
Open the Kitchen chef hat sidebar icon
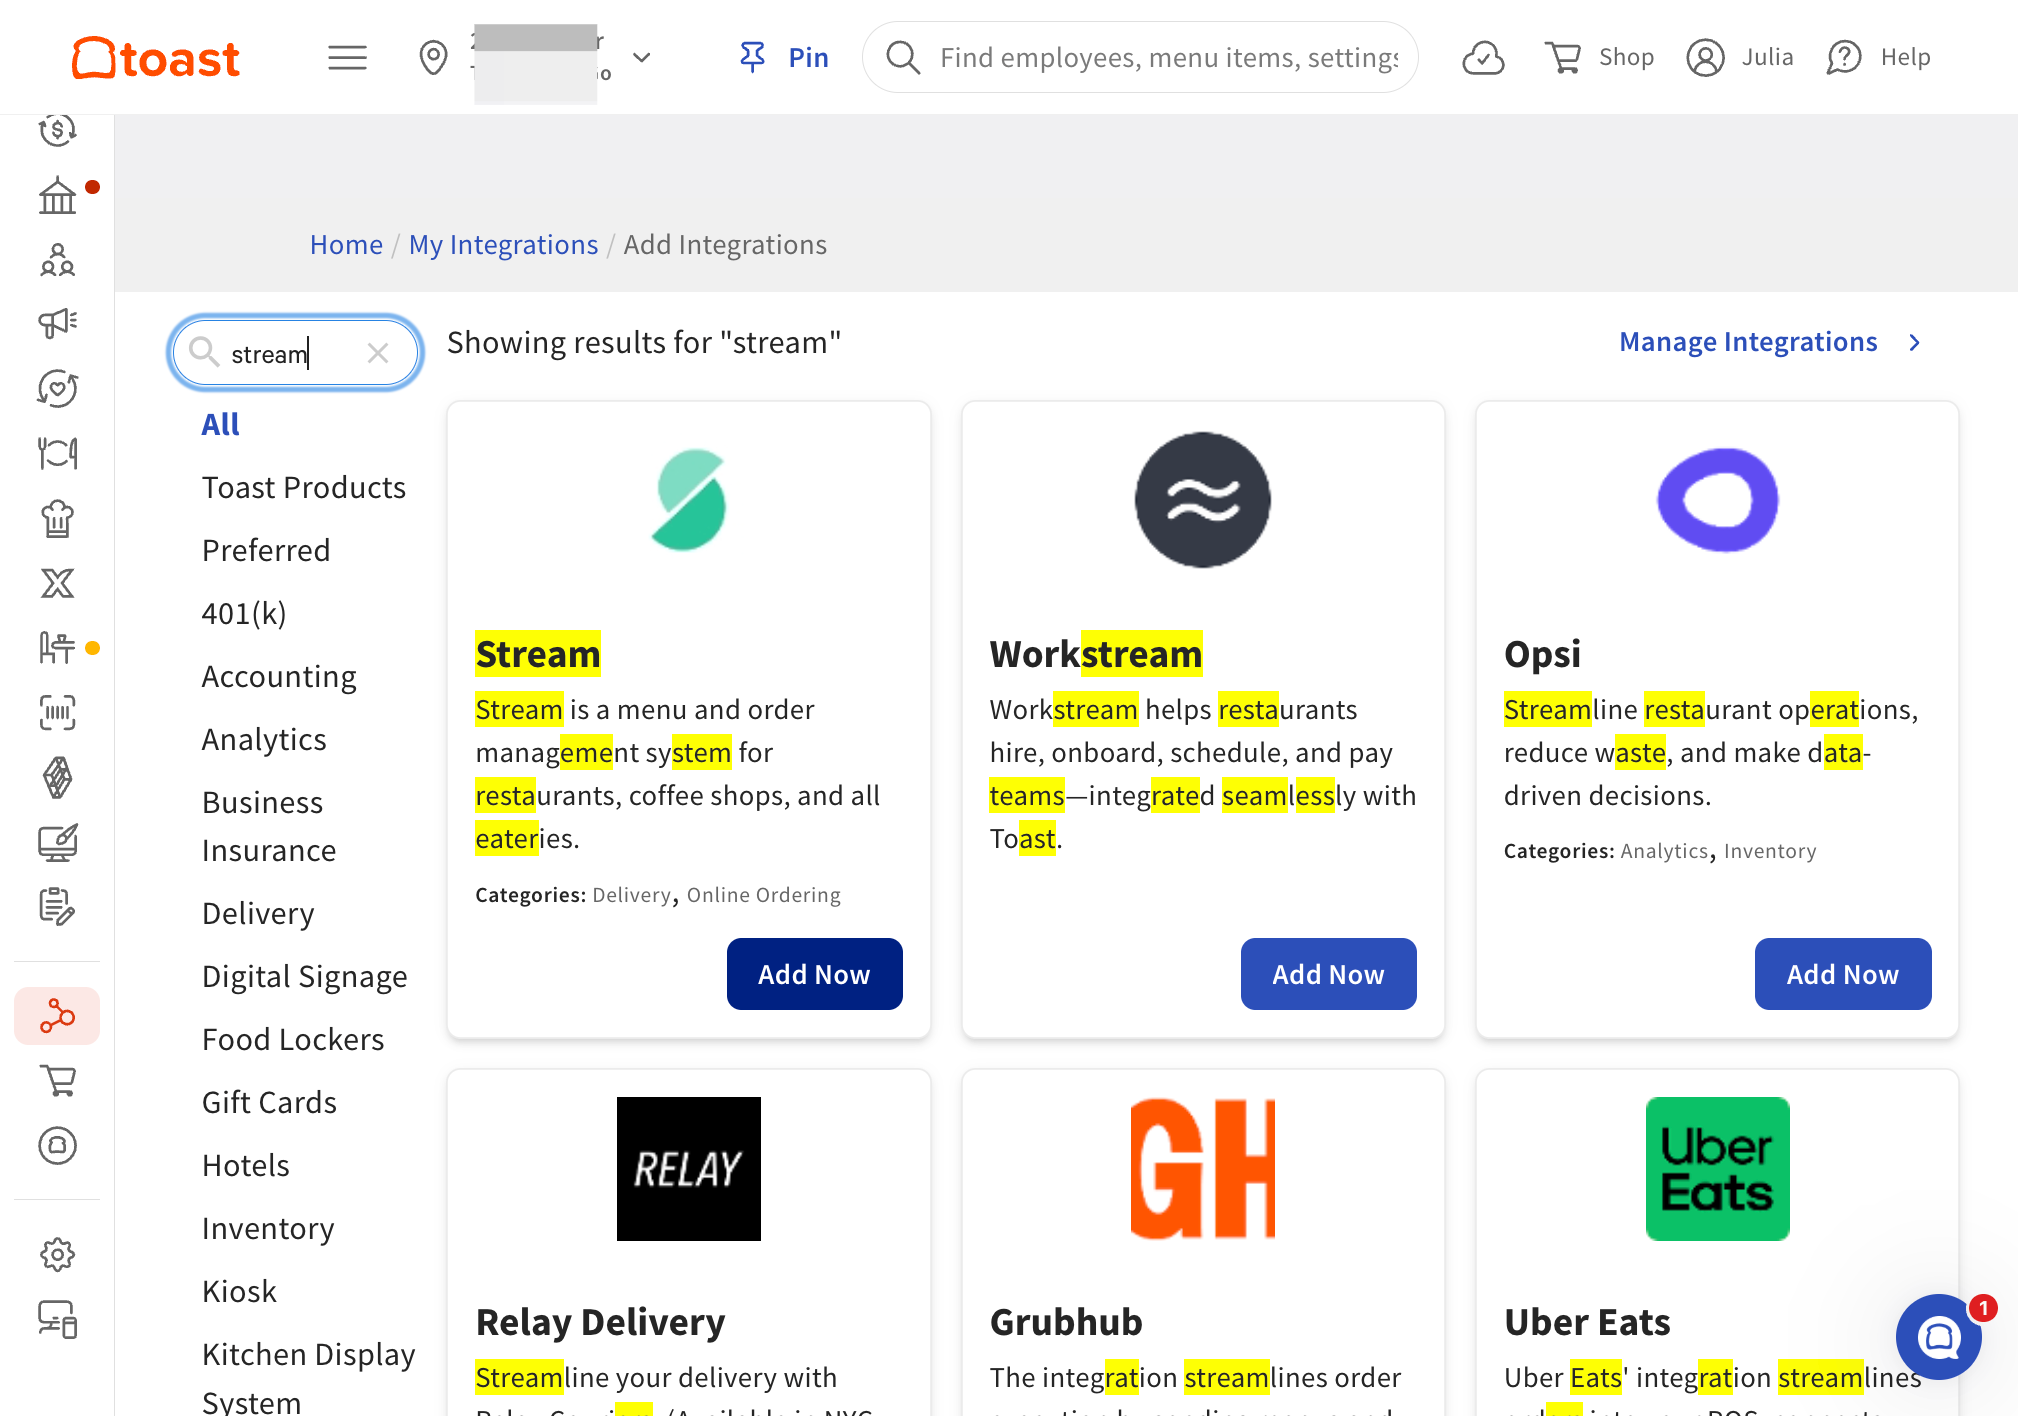57,519
